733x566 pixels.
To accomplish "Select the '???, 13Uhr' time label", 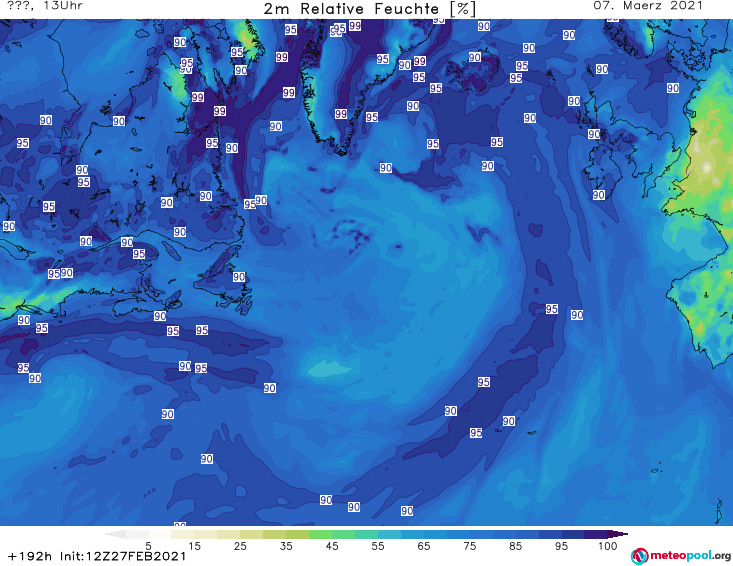I will (45, 6).
